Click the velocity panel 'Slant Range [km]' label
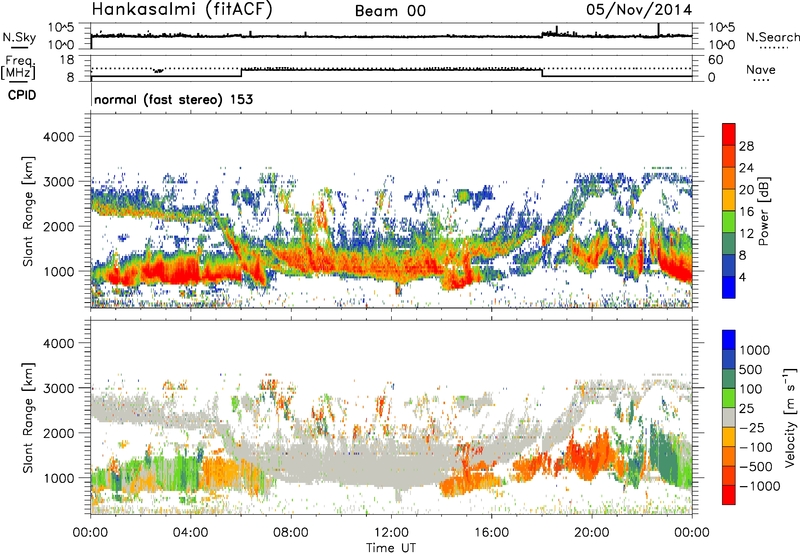Screen dimensions: 800x554 click(x=28, y=417)
